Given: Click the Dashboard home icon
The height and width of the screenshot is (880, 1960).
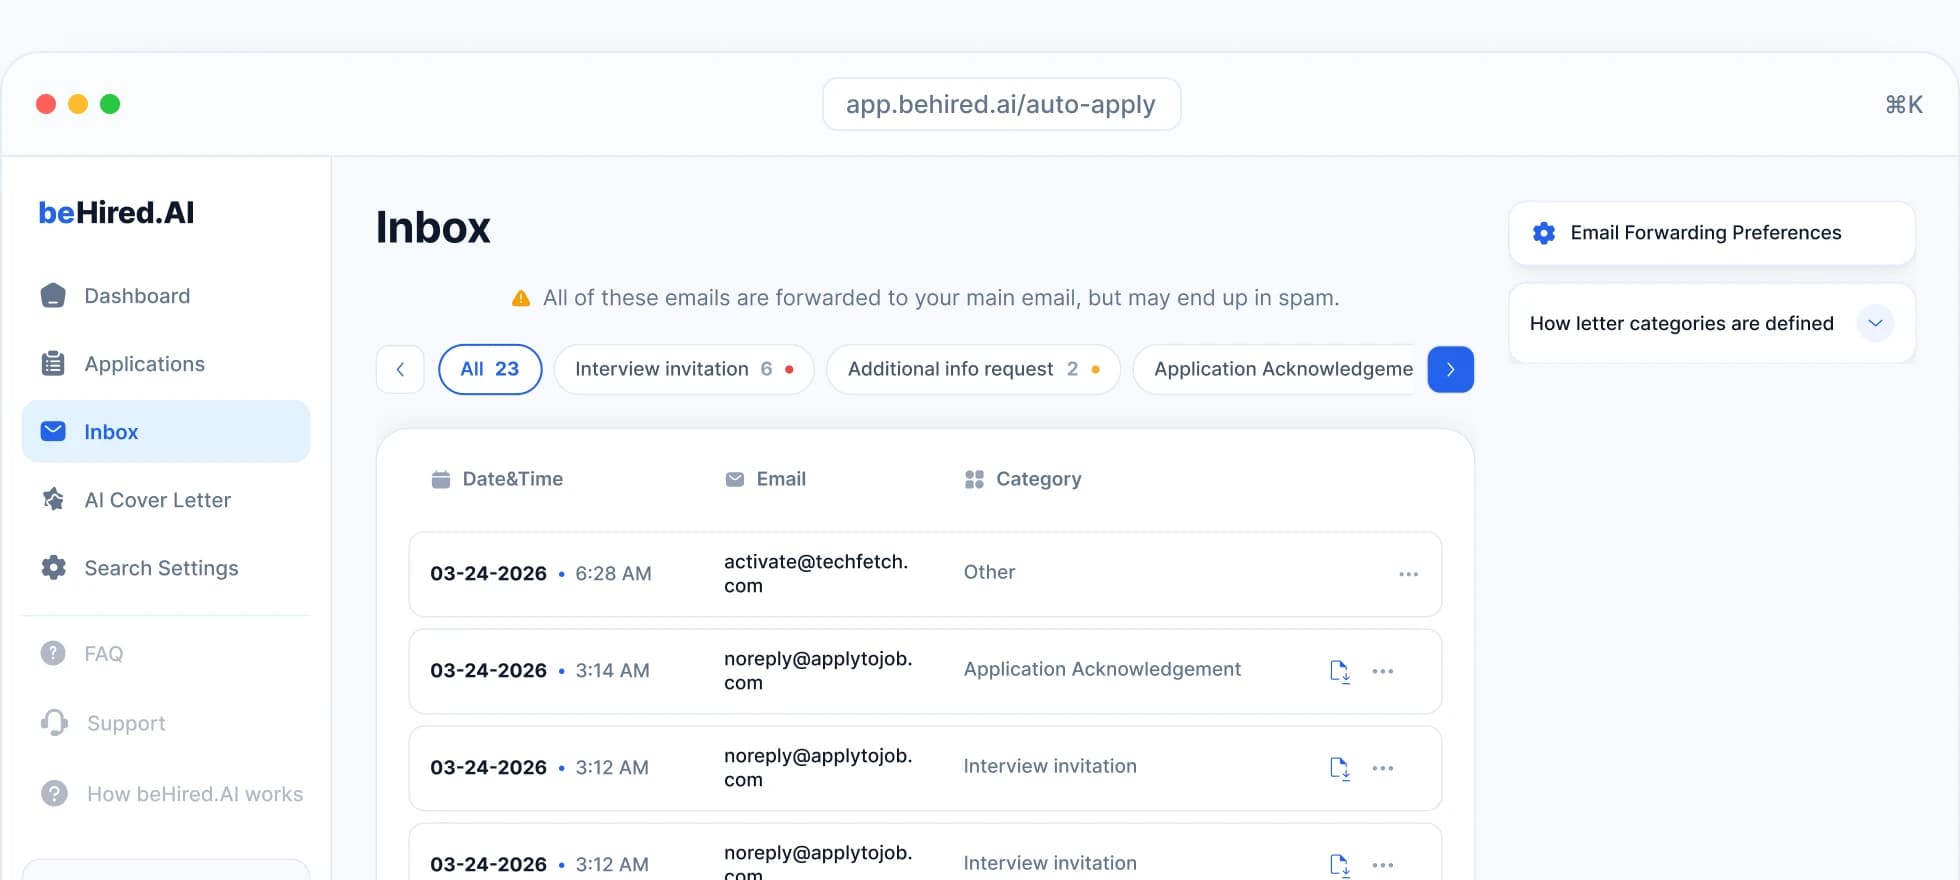Looking at the screenshot, I should [x=53, y=296].
